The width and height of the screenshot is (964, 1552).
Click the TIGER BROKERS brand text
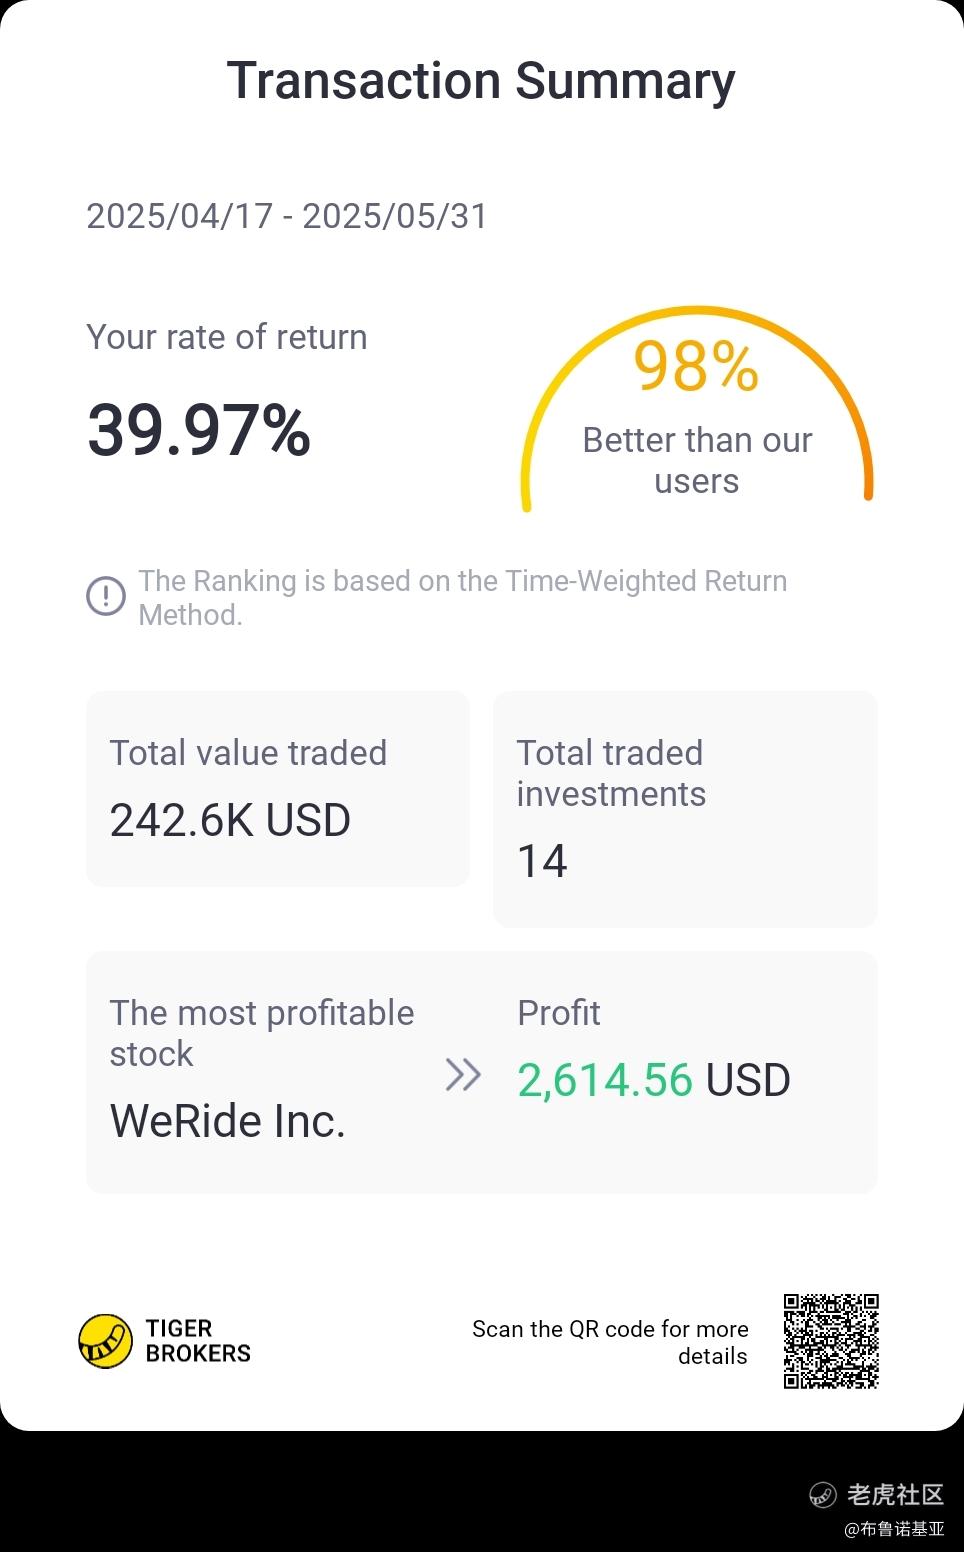[x=198, y=1341]
